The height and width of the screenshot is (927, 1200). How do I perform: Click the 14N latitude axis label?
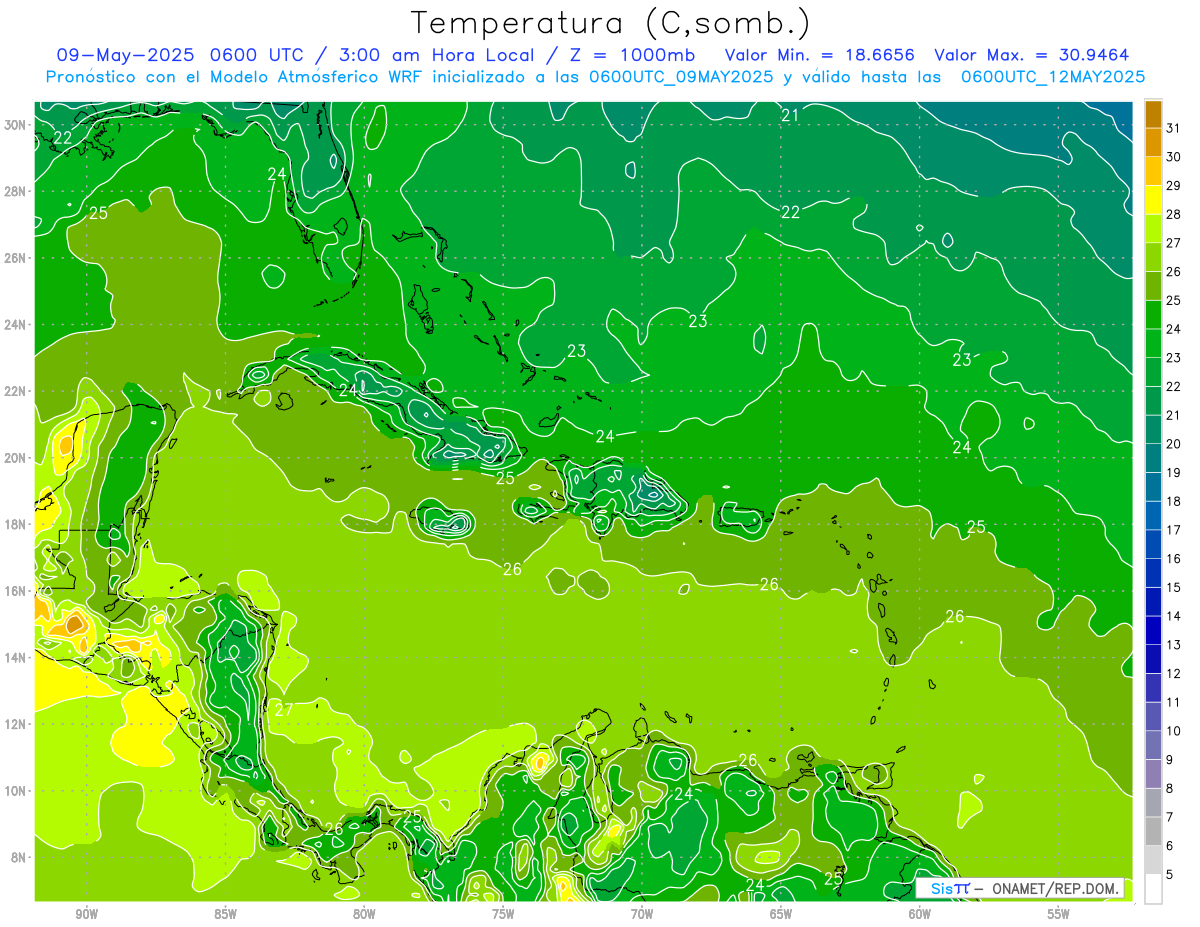15,657
